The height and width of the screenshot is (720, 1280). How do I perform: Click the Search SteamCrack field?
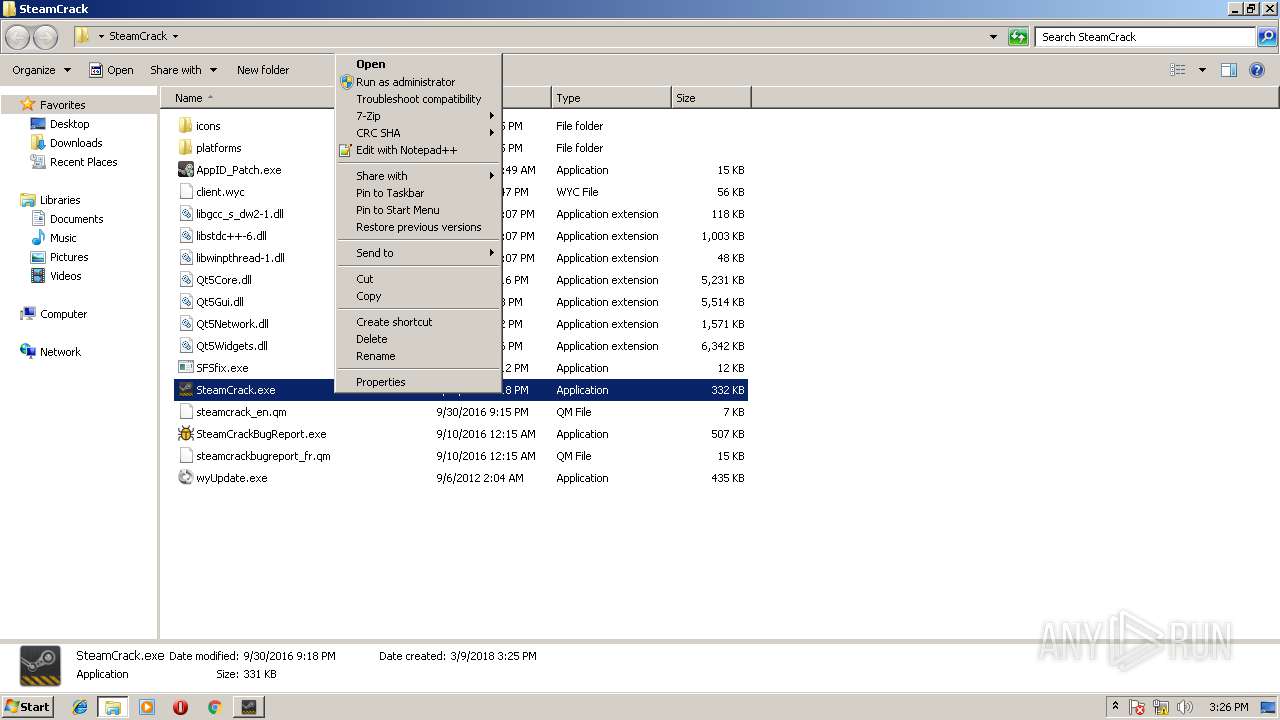point(1146,37)
